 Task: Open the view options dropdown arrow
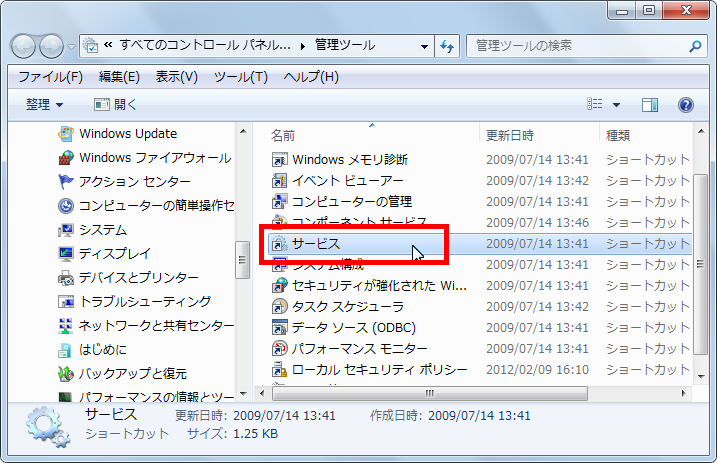(x=616, y=105)
